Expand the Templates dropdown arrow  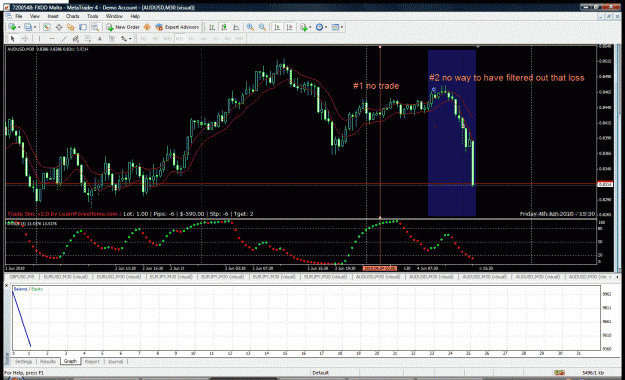[342, 27]
